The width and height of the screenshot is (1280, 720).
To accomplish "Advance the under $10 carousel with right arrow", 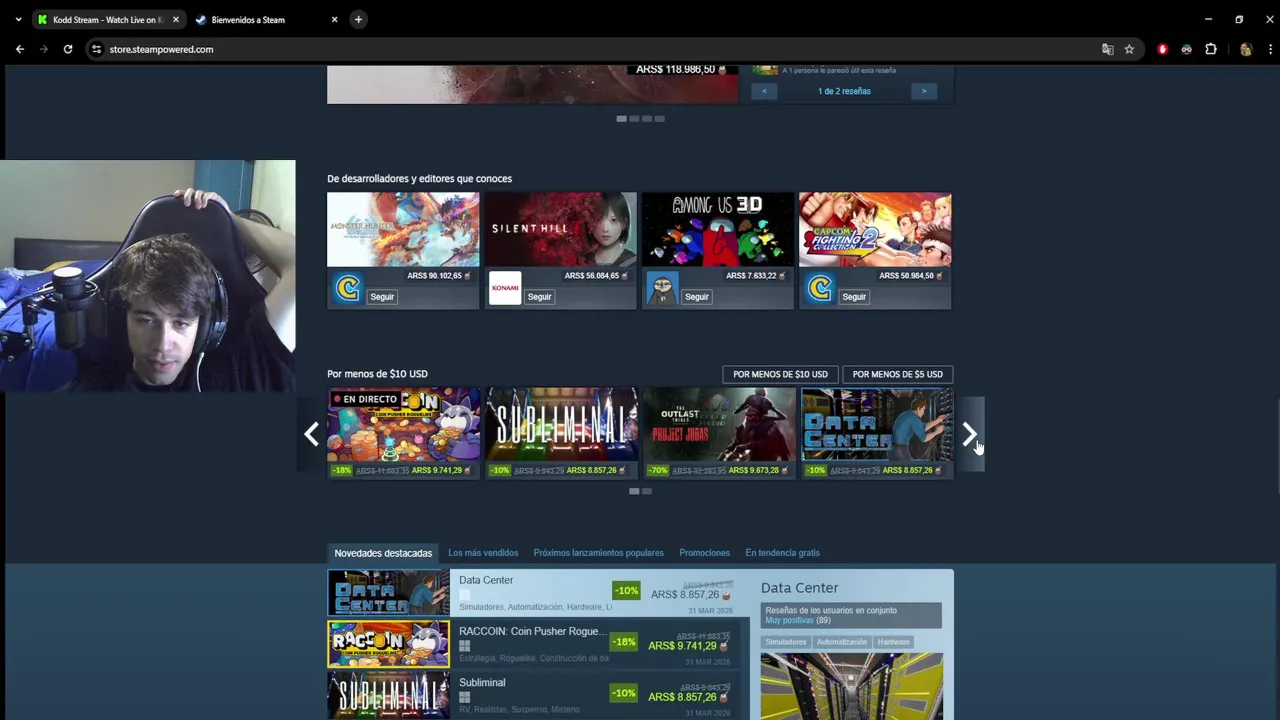I will (969, 434).
